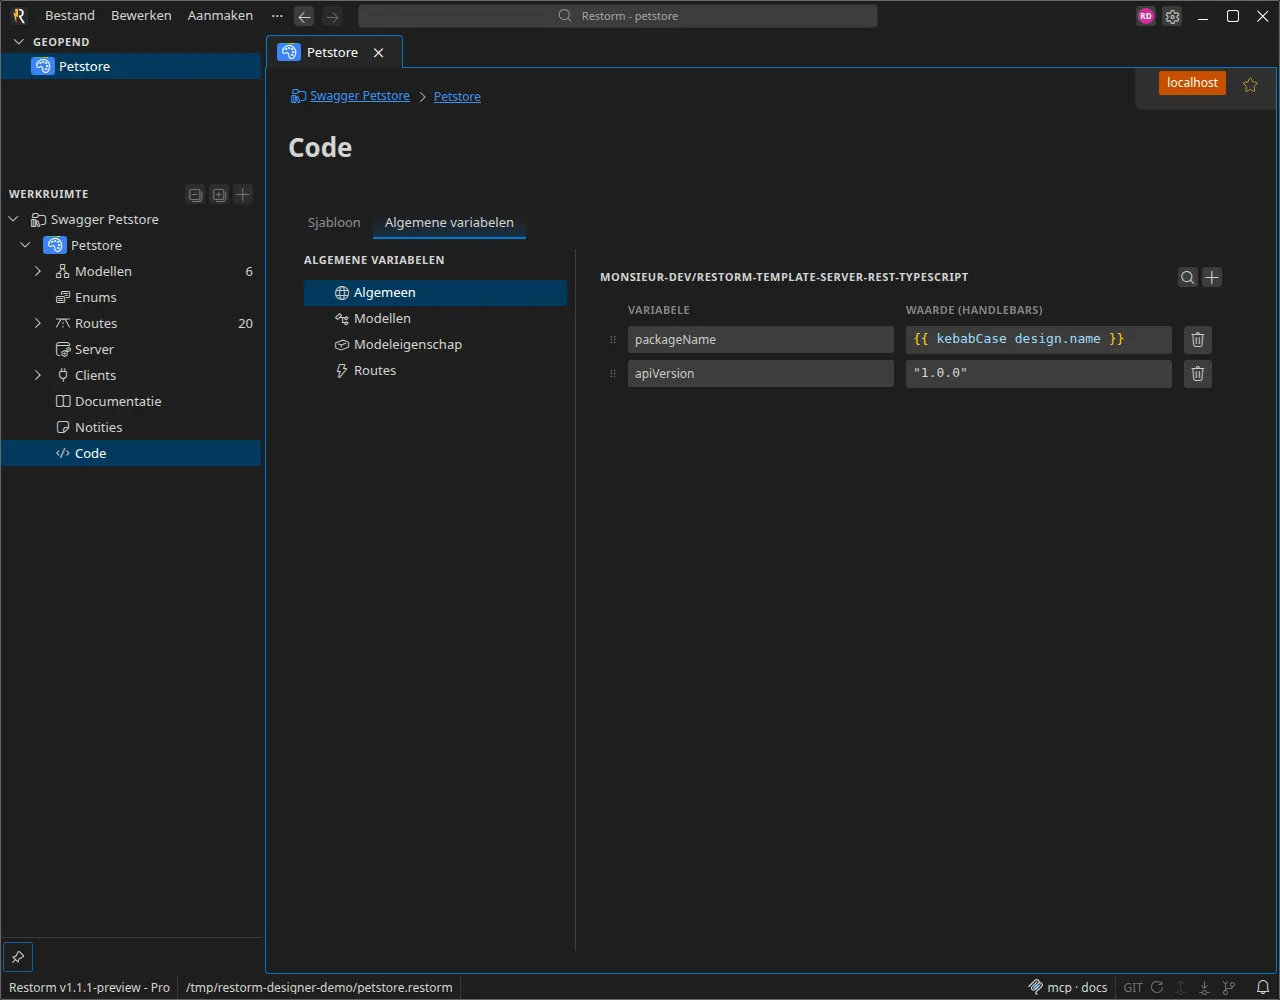Viewport: 1280px width, 1000px height.
Task: Delete the packageName variable
Action: (1198, 340)
